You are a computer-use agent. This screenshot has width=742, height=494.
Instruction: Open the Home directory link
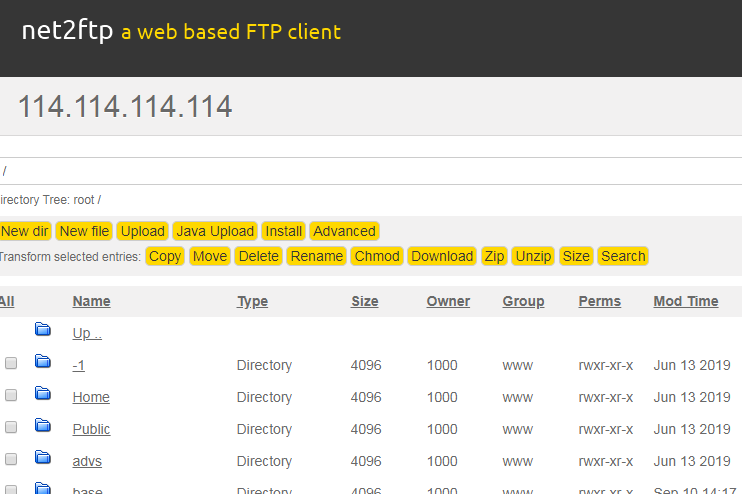[x=91, y=397]
